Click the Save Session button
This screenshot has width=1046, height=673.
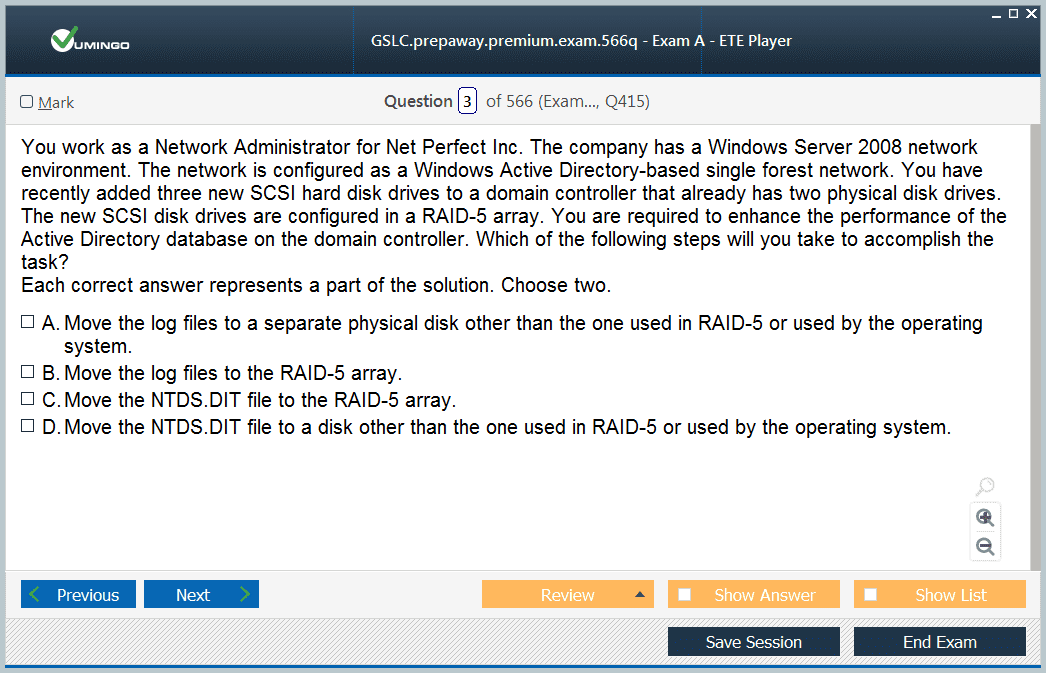coord(754,642)
